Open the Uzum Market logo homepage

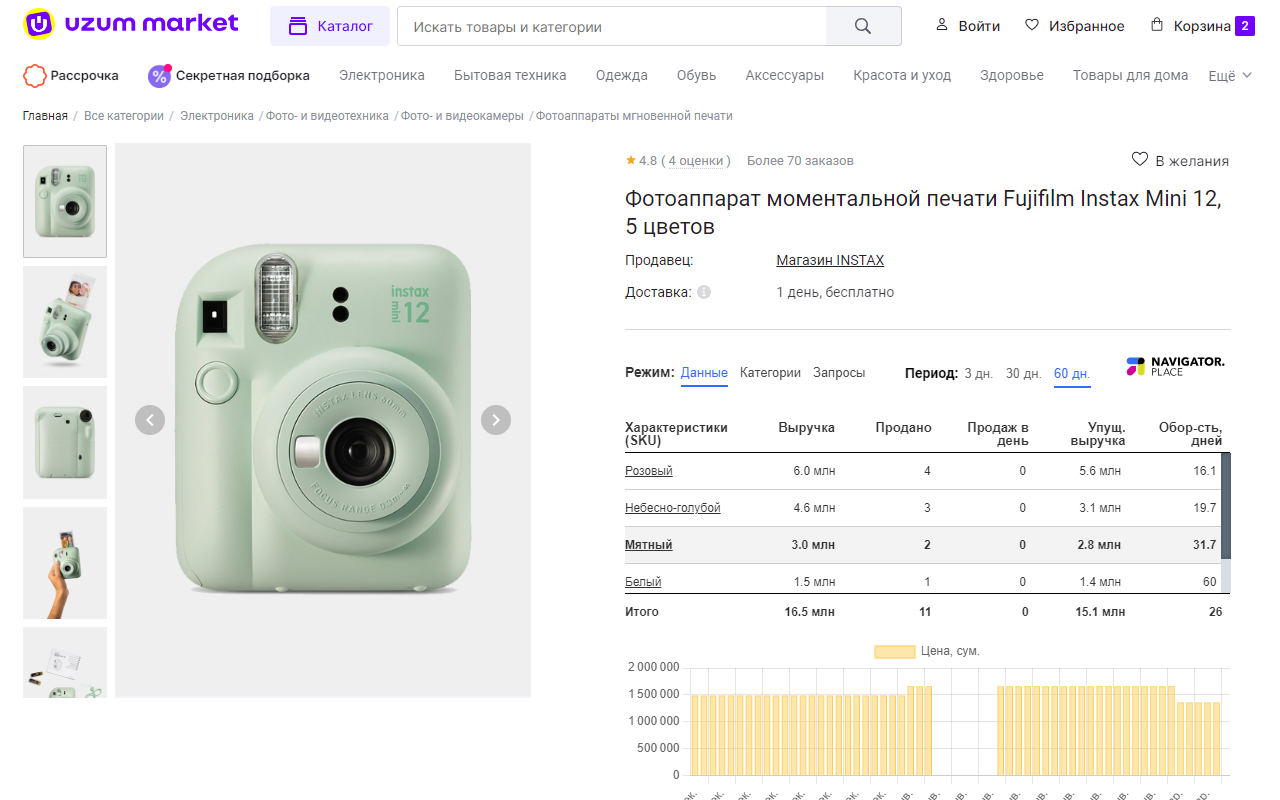(131, 23)
